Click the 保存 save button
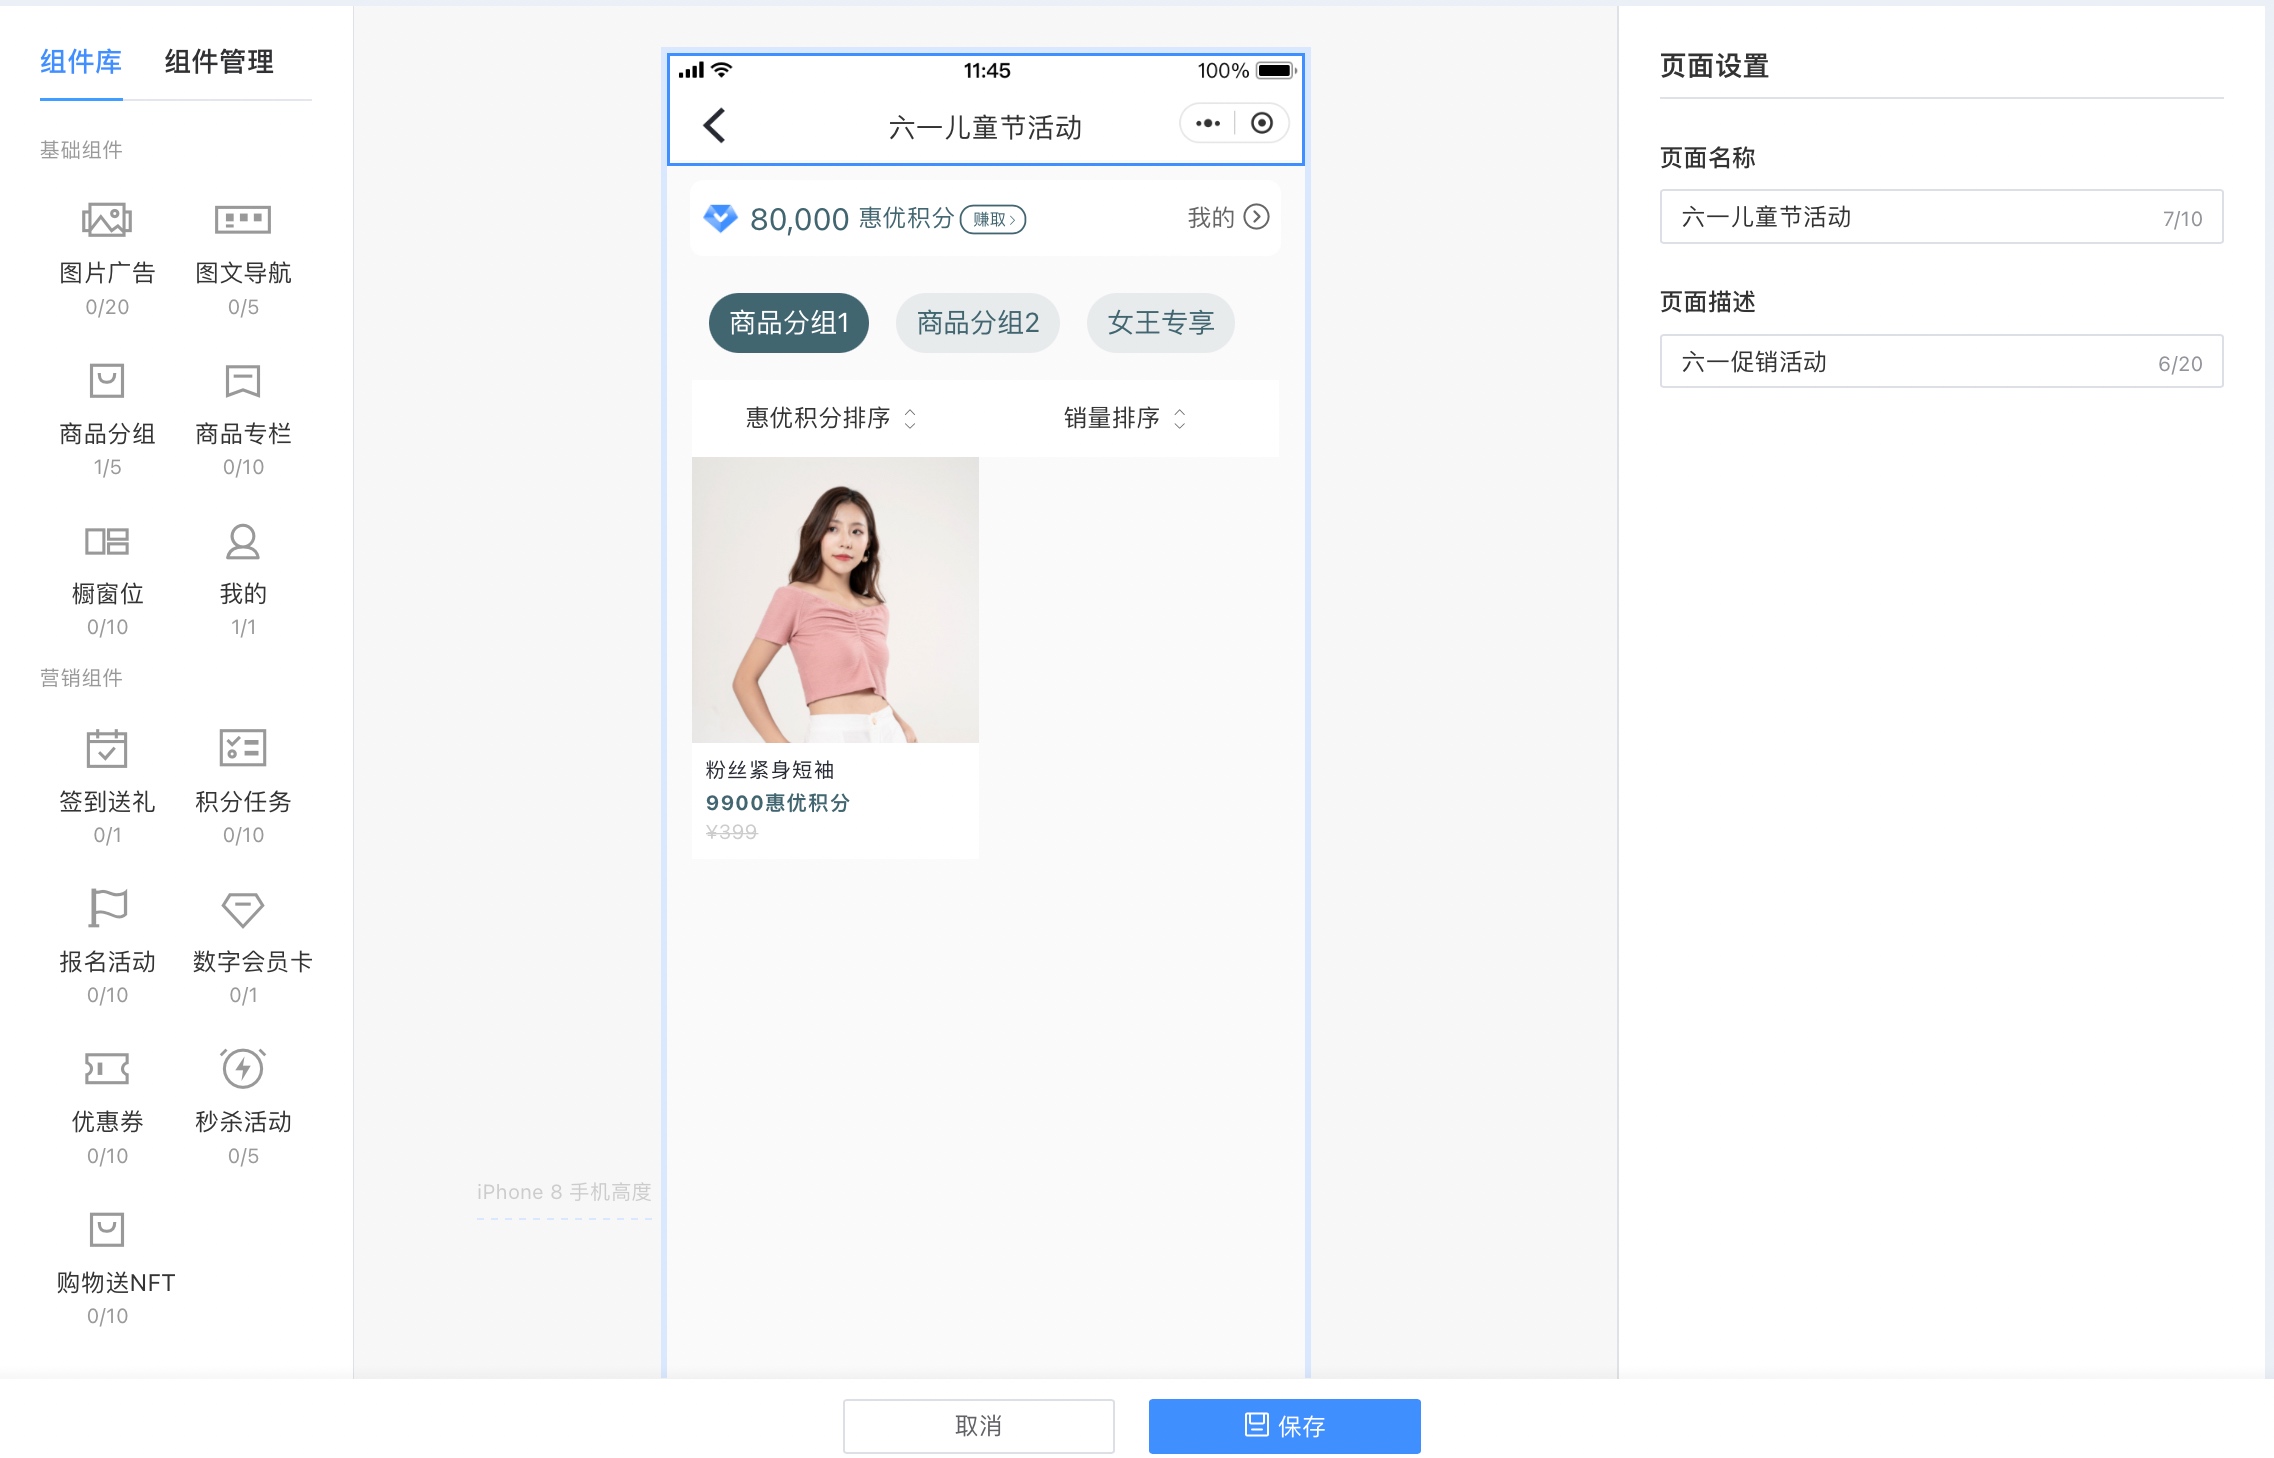Image resolution: width=2274 pixels, height=1458 pixels. pyautogui.click(x=1284, y=1425)
